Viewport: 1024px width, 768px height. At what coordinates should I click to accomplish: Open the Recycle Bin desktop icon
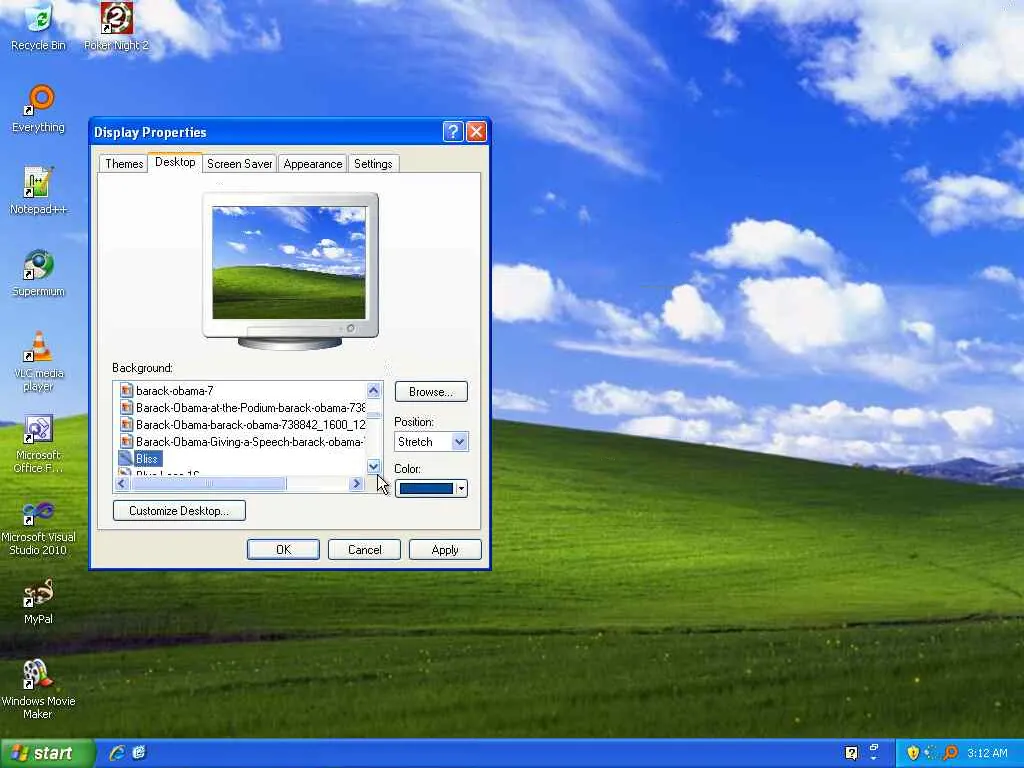pos(39,26)
